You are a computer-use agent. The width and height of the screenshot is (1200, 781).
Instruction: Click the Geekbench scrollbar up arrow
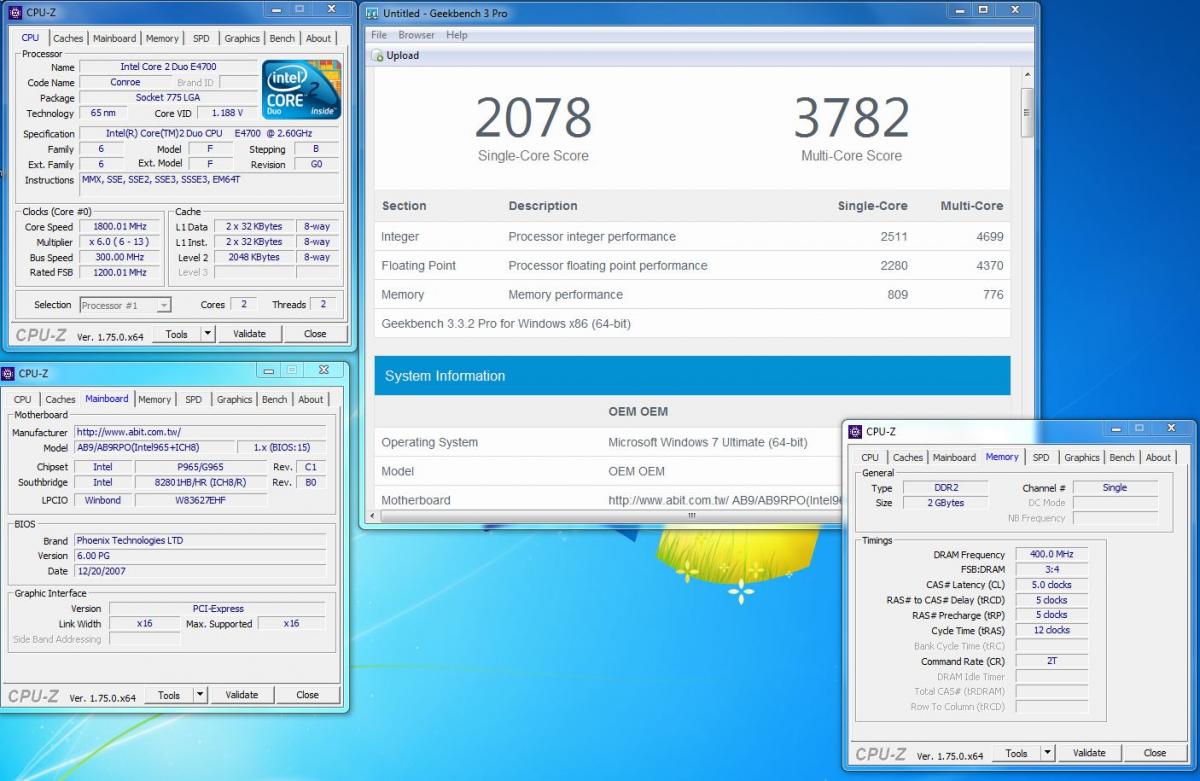point(1026,75)
